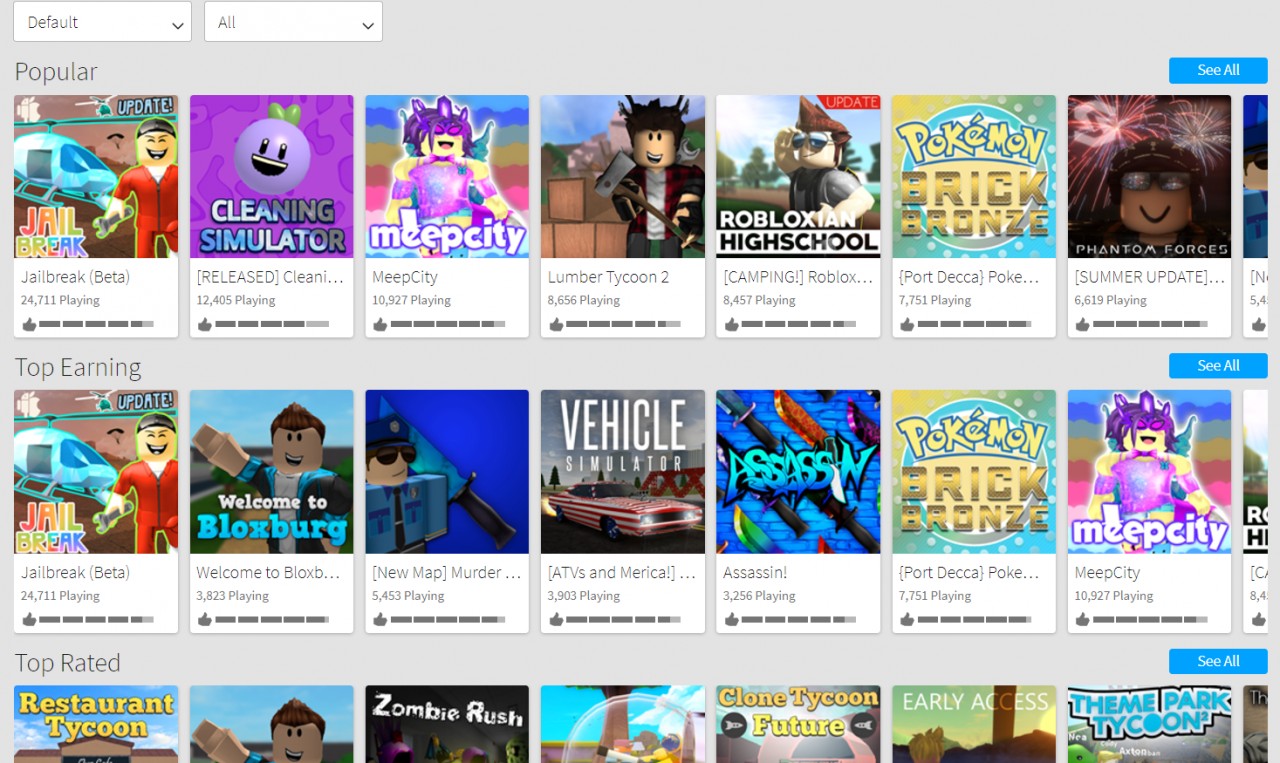Click thumbs-up icon on Popular Pokemon Brick Bronze card

point(906,324)
